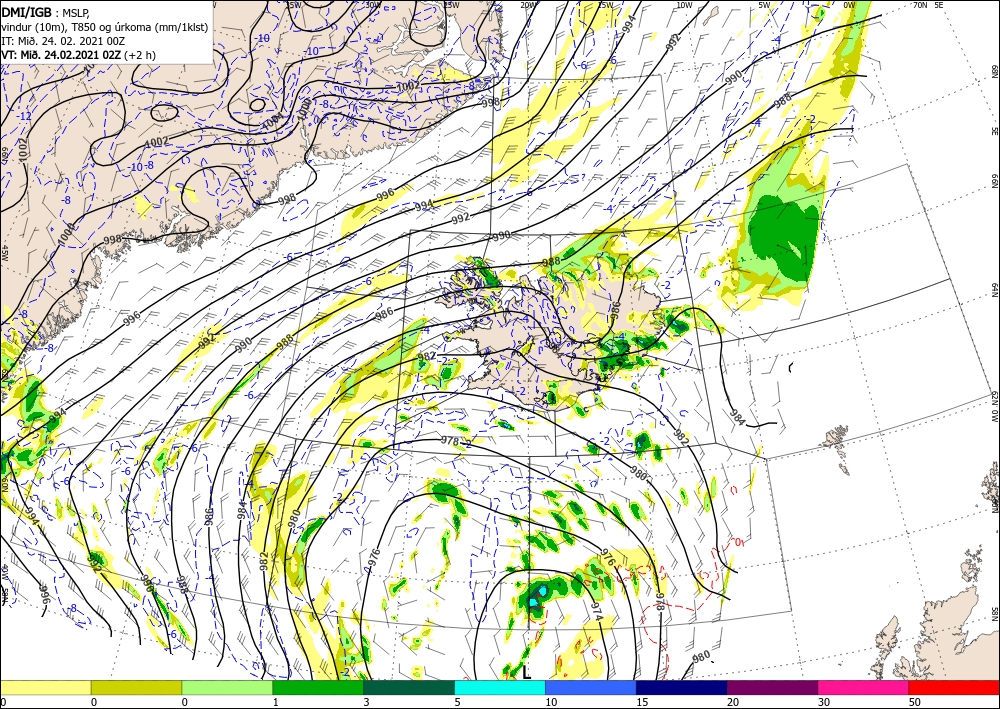Click the olive yellow legend swatch
1000x709 pixels.
136,687
